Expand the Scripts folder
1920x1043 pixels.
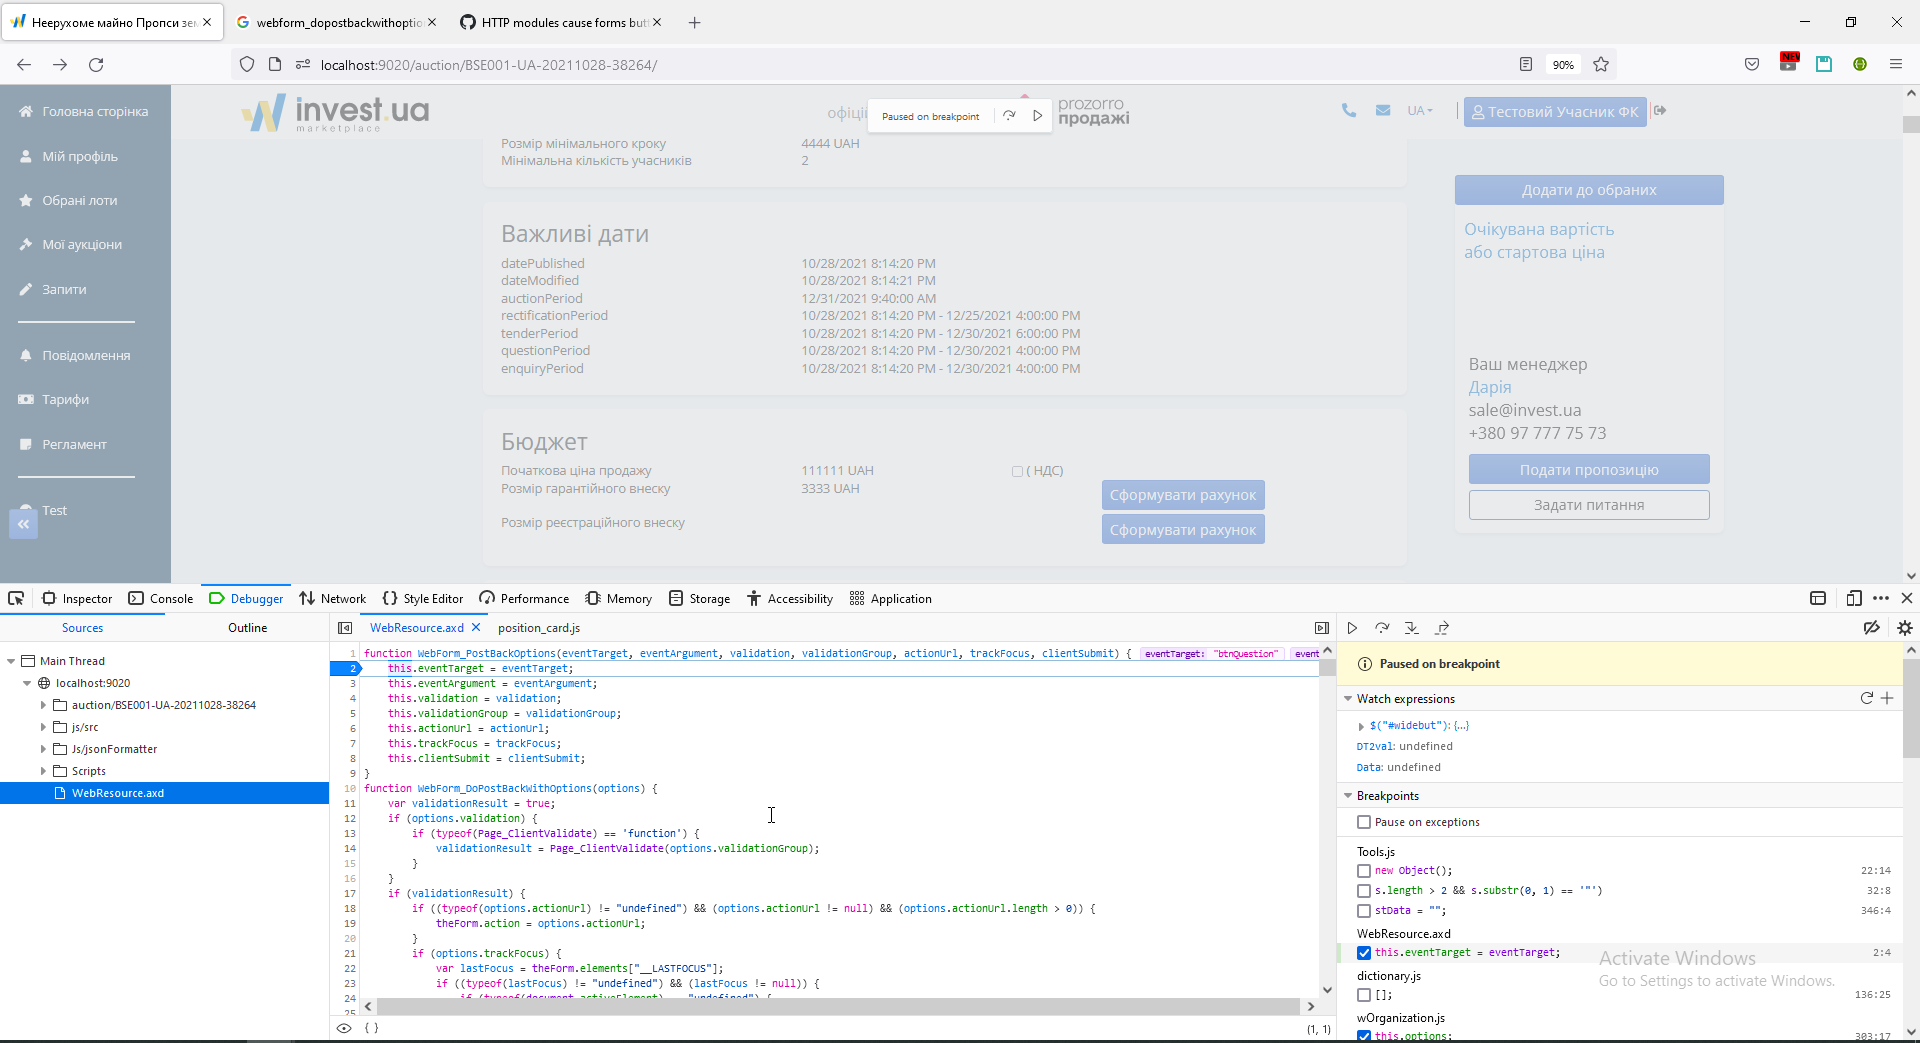click(43, 771)
